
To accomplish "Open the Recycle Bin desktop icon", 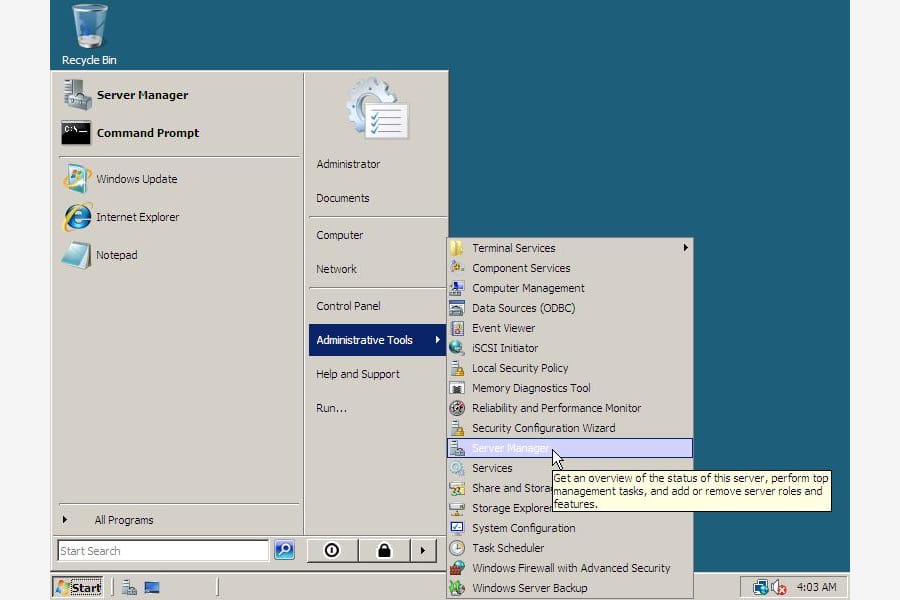I will pos(89,34).
